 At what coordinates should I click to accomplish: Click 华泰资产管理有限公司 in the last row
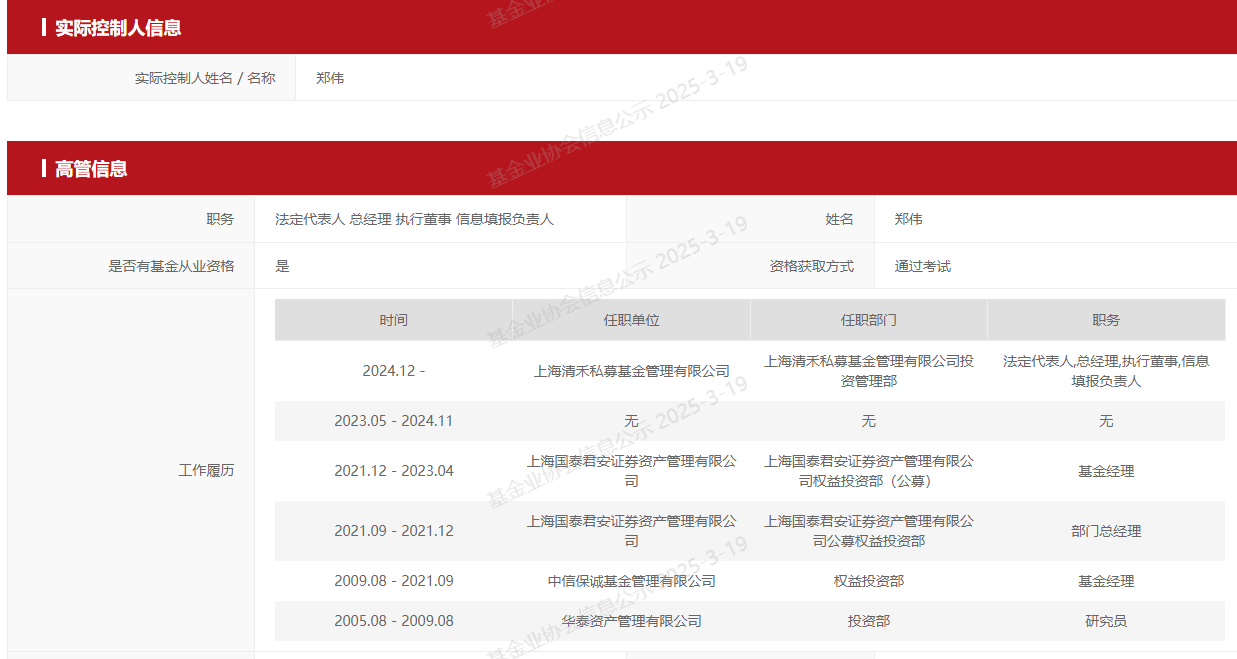629,620
